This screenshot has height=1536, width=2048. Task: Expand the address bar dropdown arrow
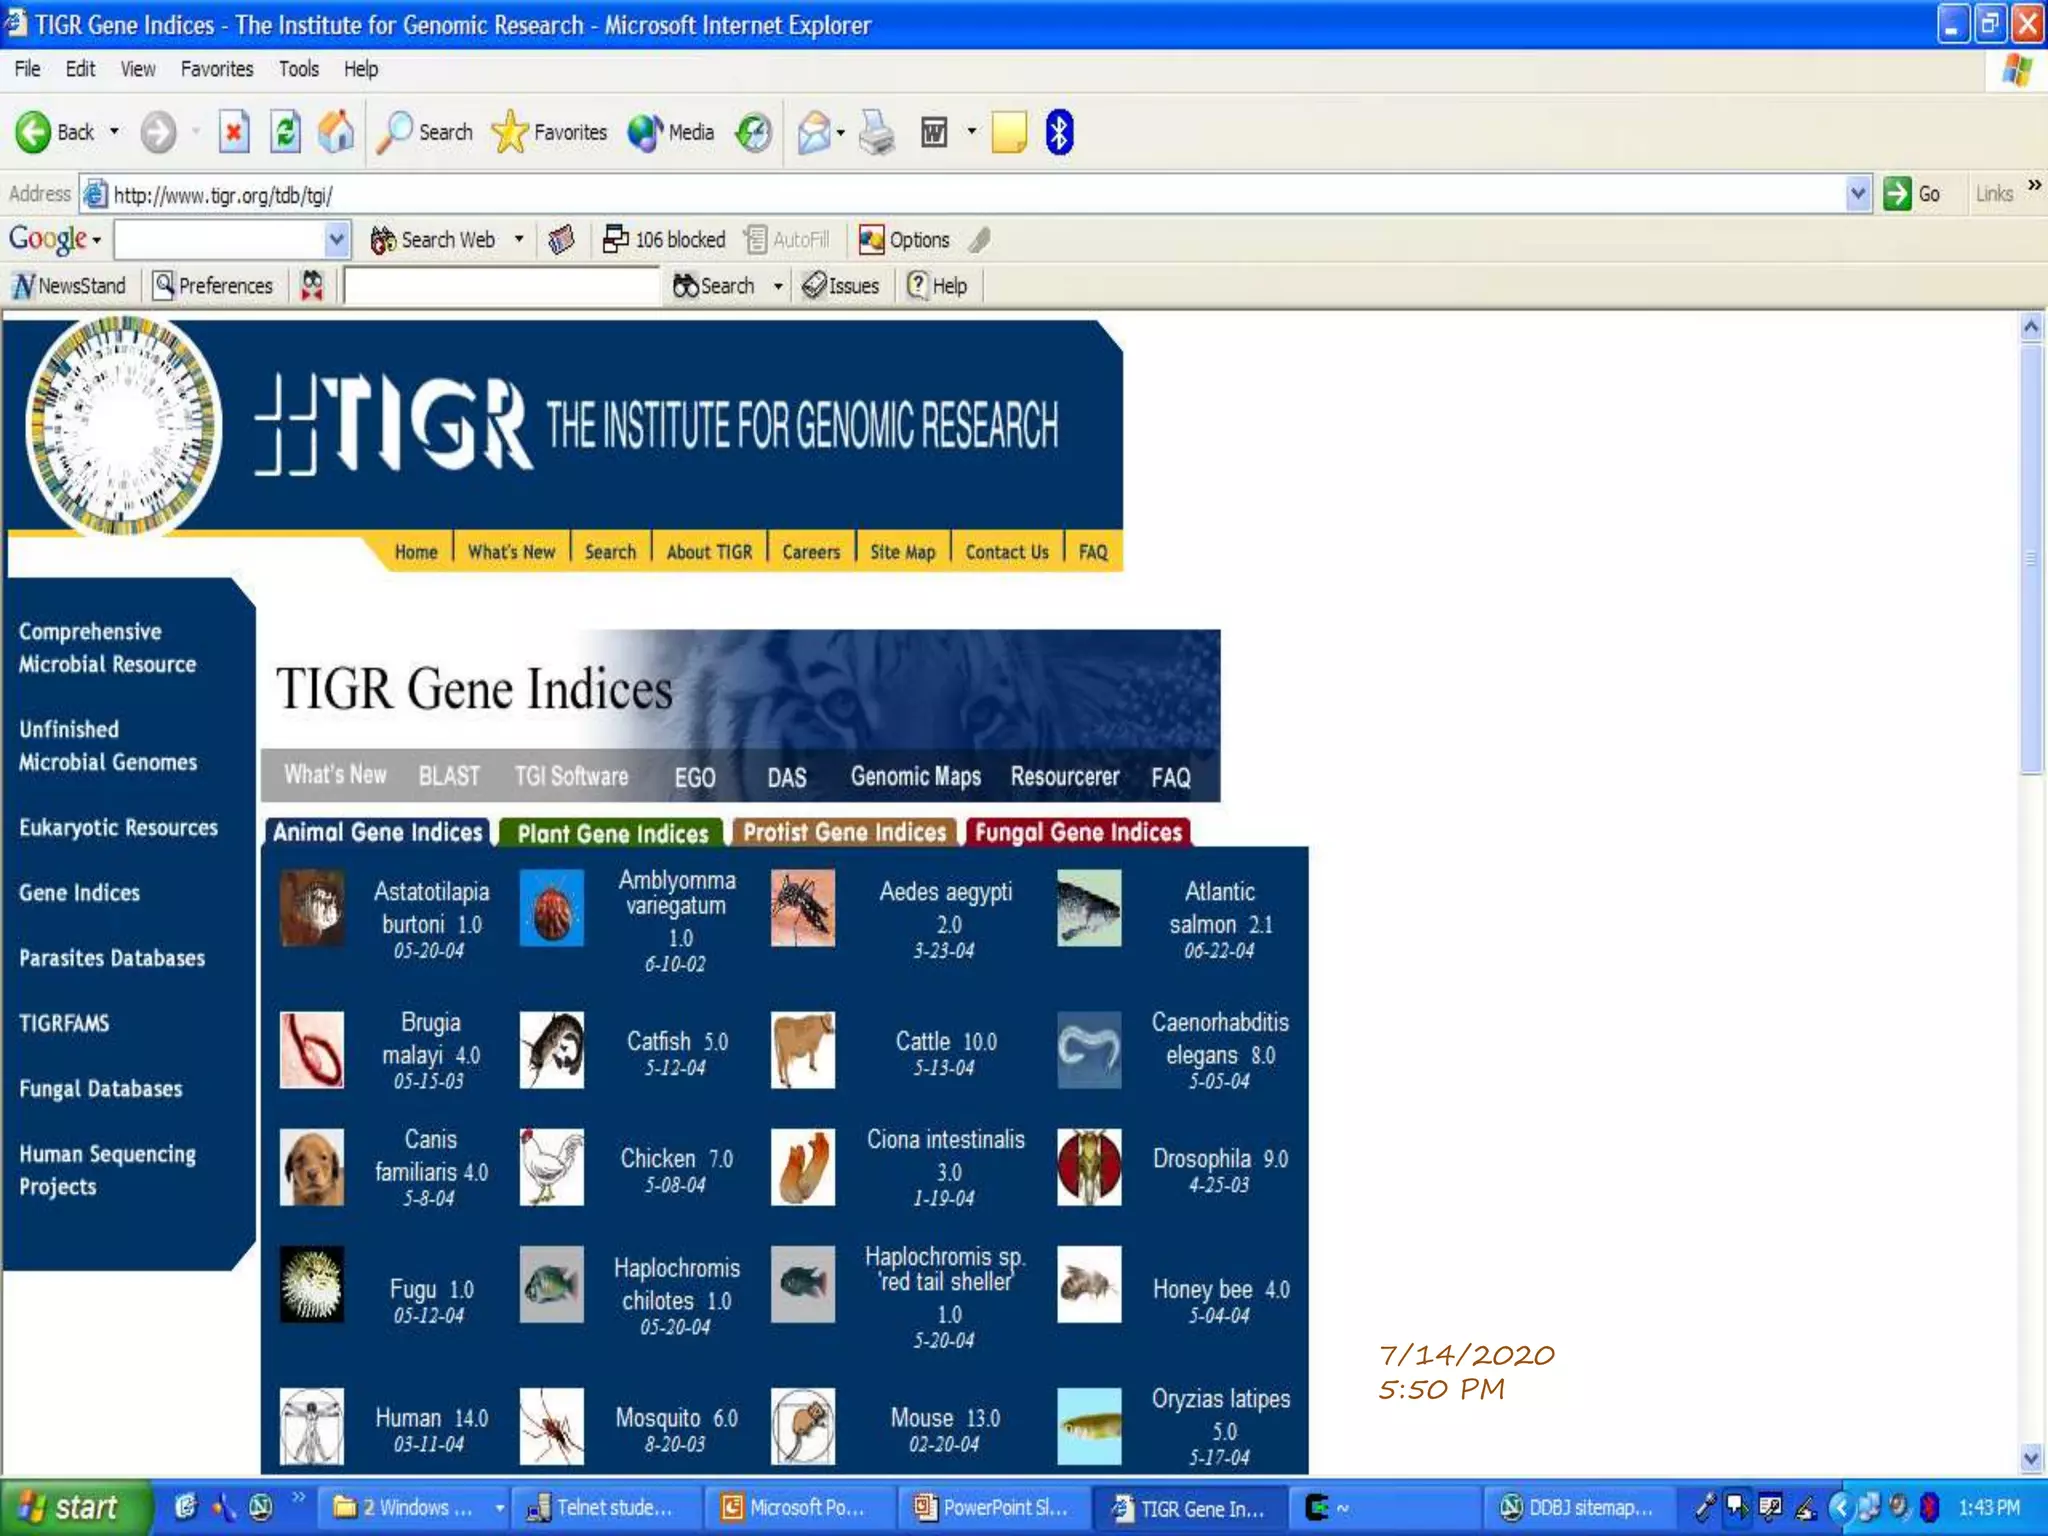point(1857,194)
